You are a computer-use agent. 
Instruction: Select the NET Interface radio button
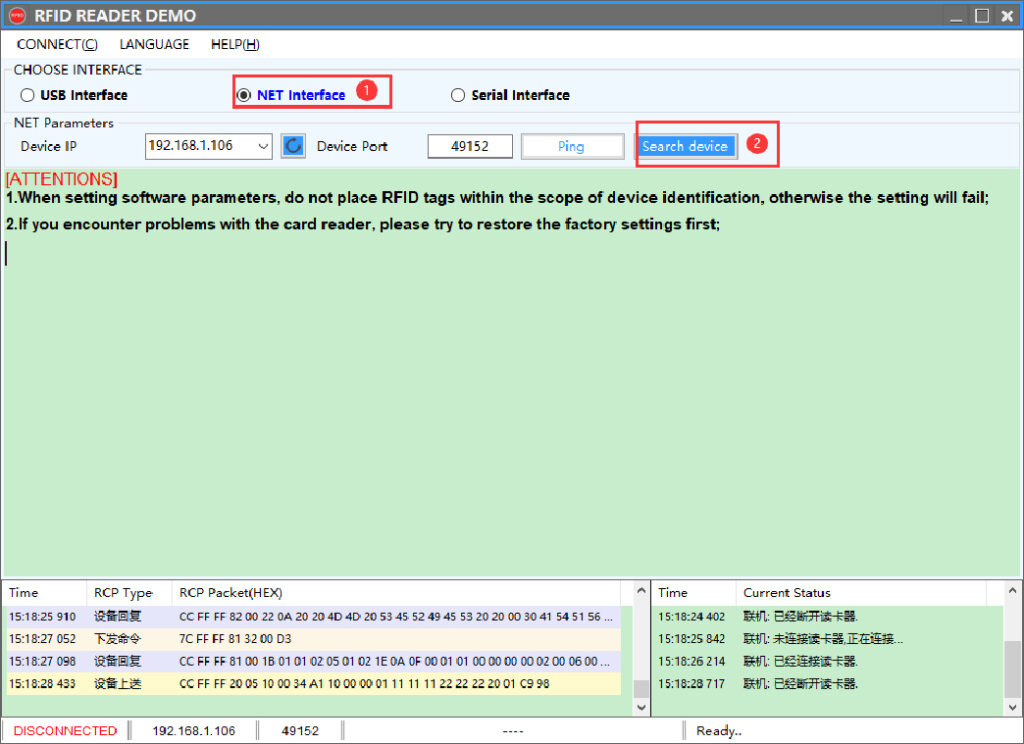(x=244, y=95)
